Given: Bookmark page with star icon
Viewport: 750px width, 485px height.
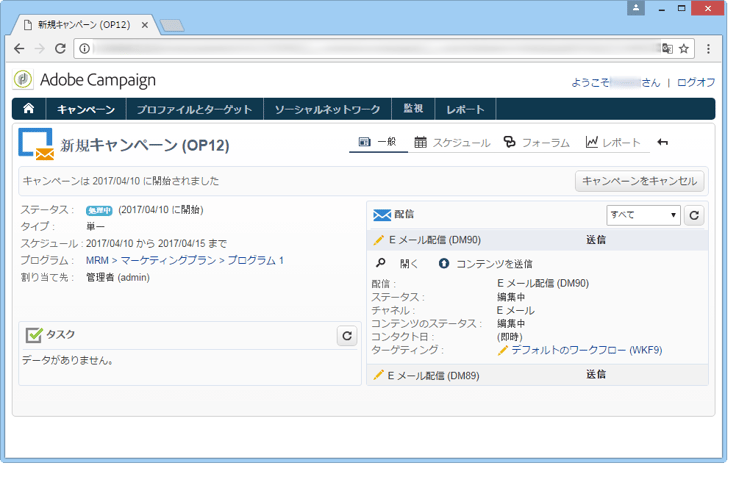Looking at the screenshot, I should 684,48.
